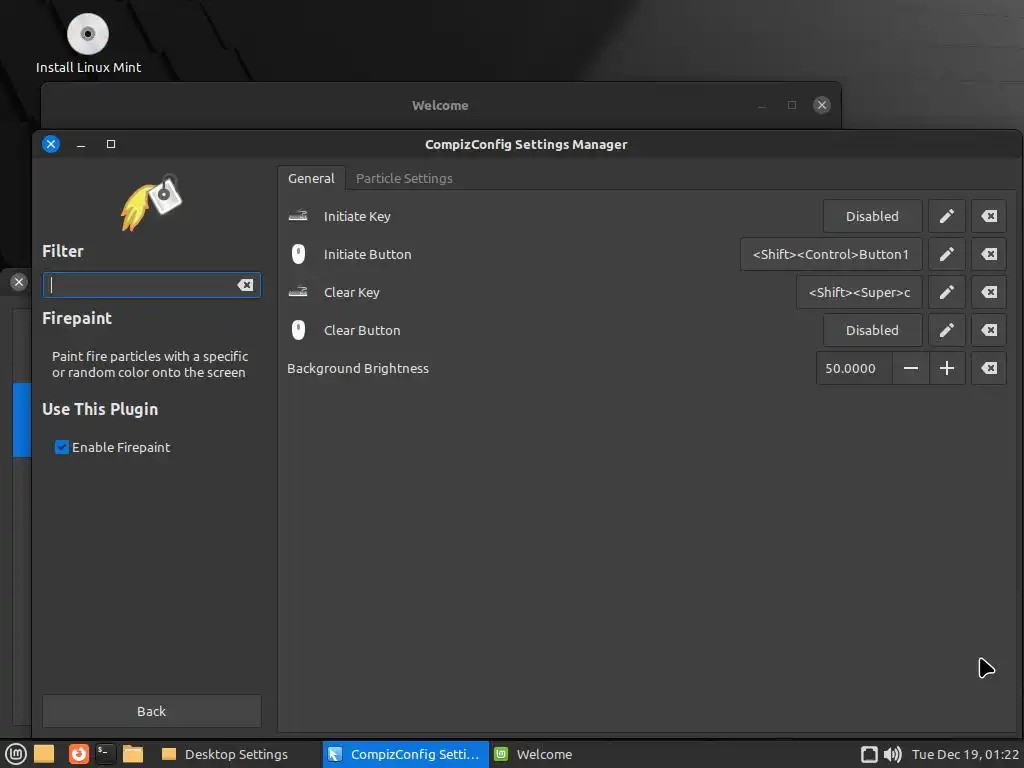This screenshot has height=768, width=1024.
Task: Click the keyboard icon beside Clear Key
Action: coord(298,292)
